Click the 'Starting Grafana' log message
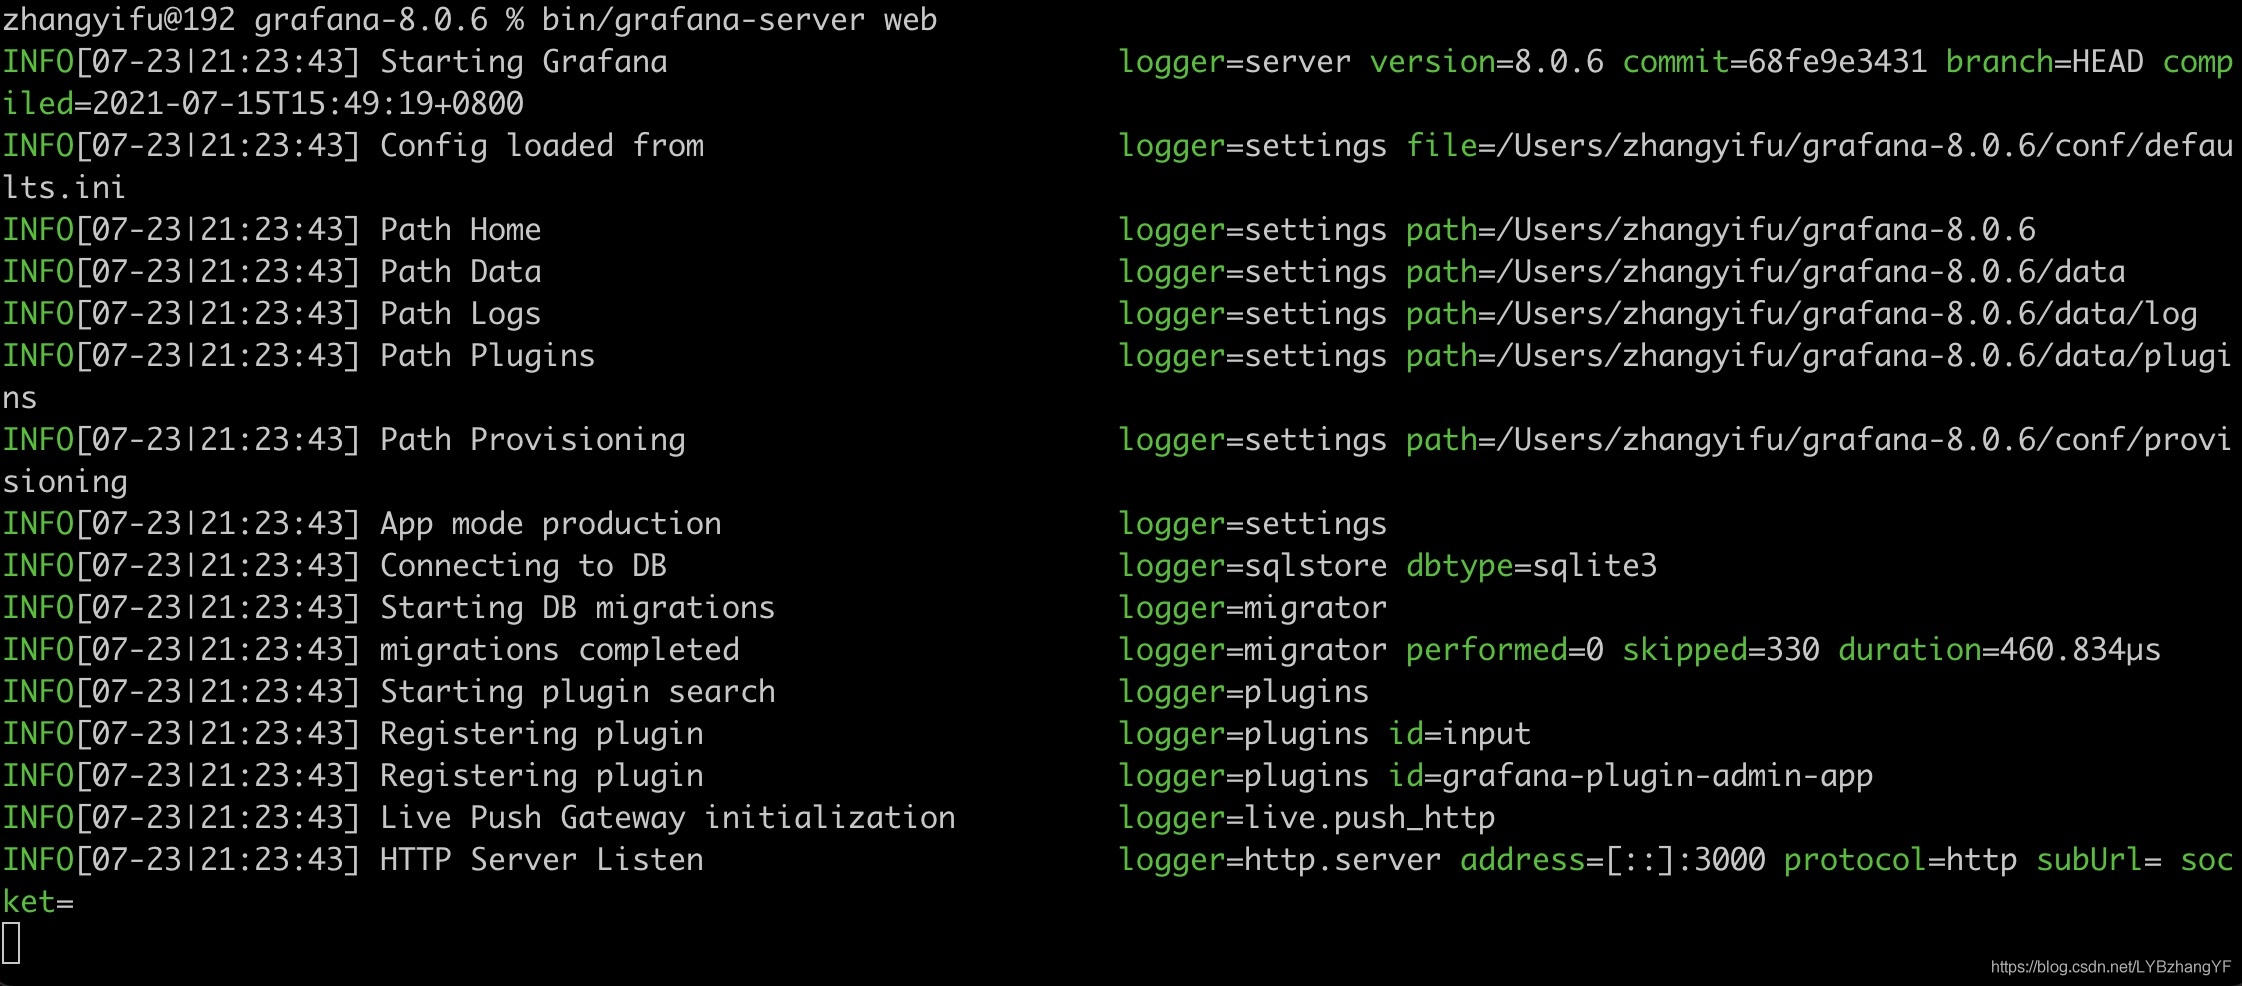This screenshot has width=2242, height=986. (x=523, y=62)
